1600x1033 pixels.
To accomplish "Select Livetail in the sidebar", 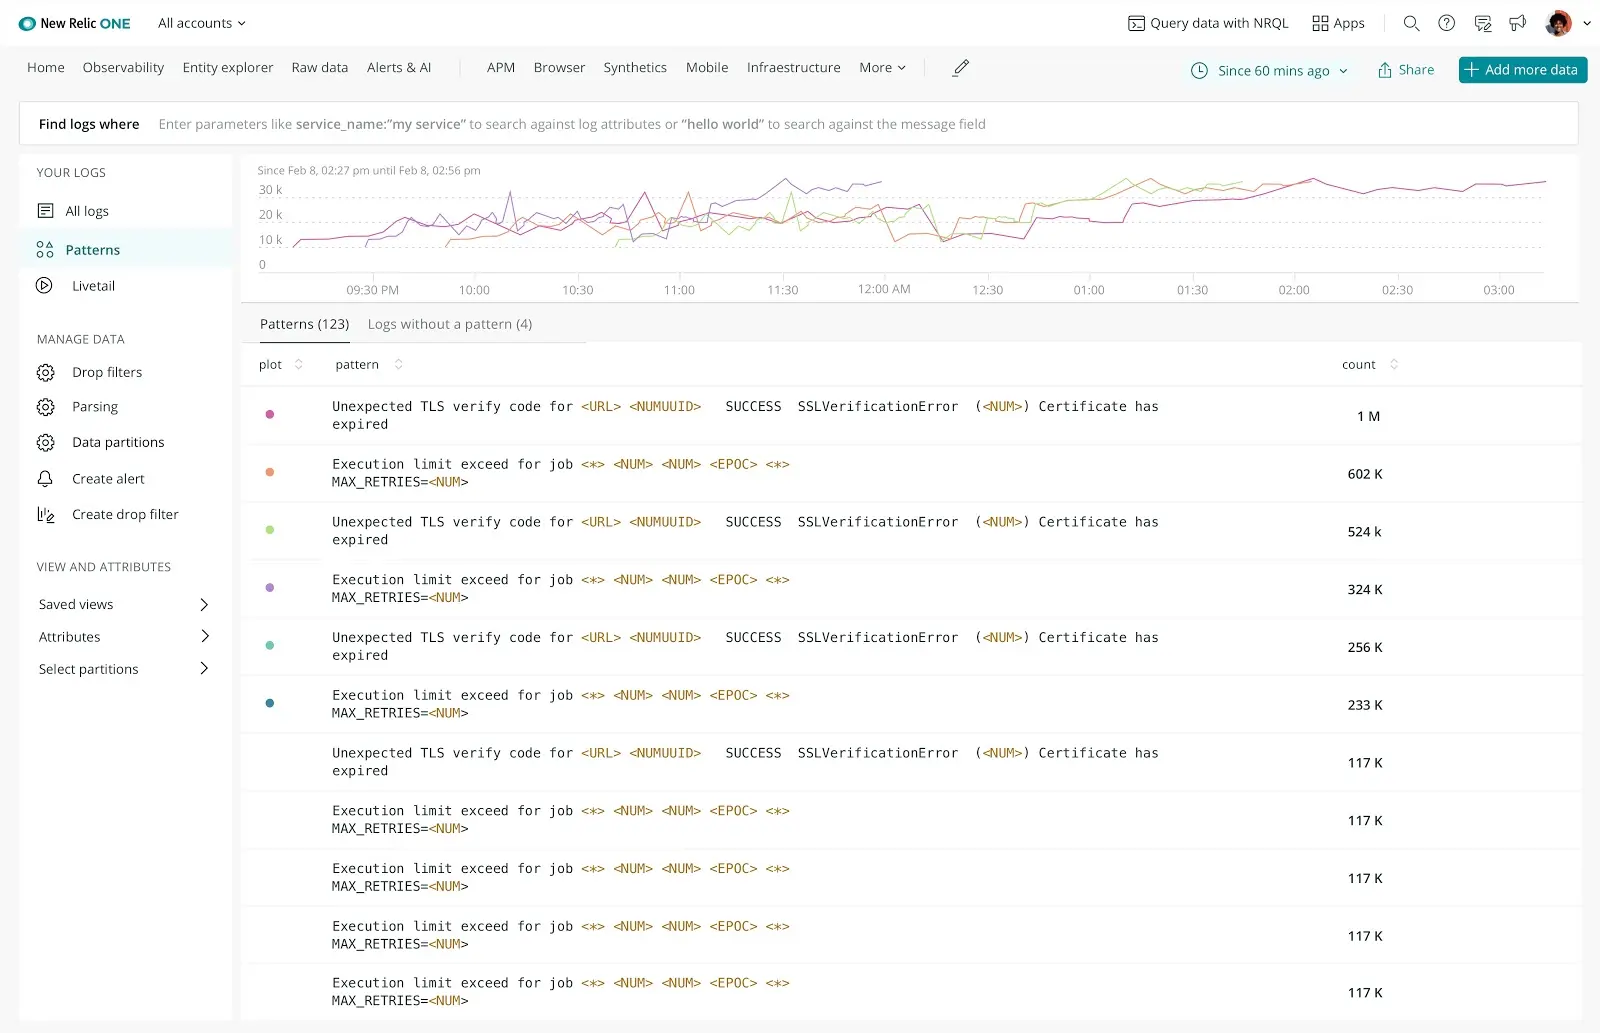I will point(92,285).
